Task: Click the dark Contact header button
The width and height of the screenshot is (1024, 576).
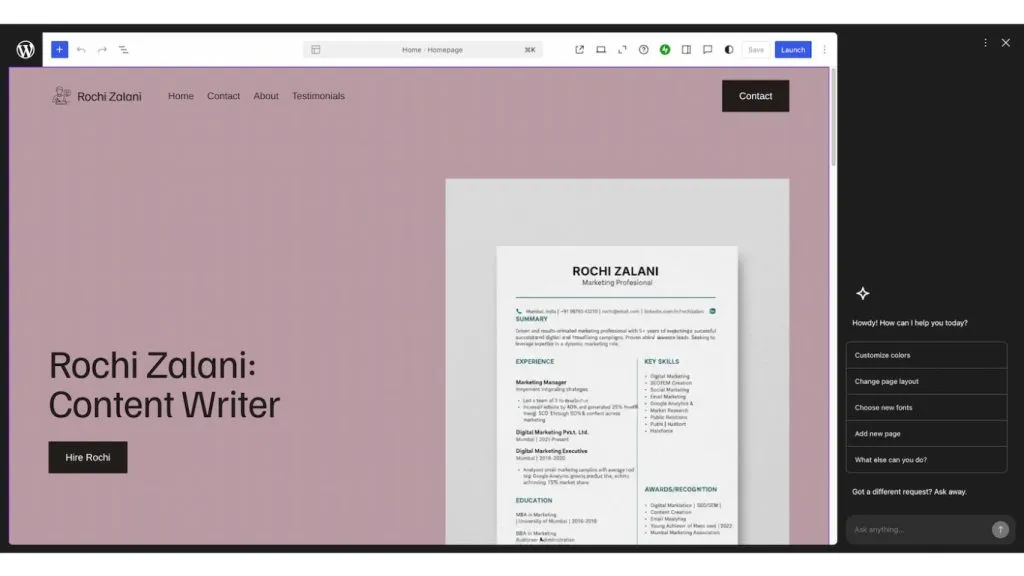Action: pyautogui.click(x=756, y=96)
